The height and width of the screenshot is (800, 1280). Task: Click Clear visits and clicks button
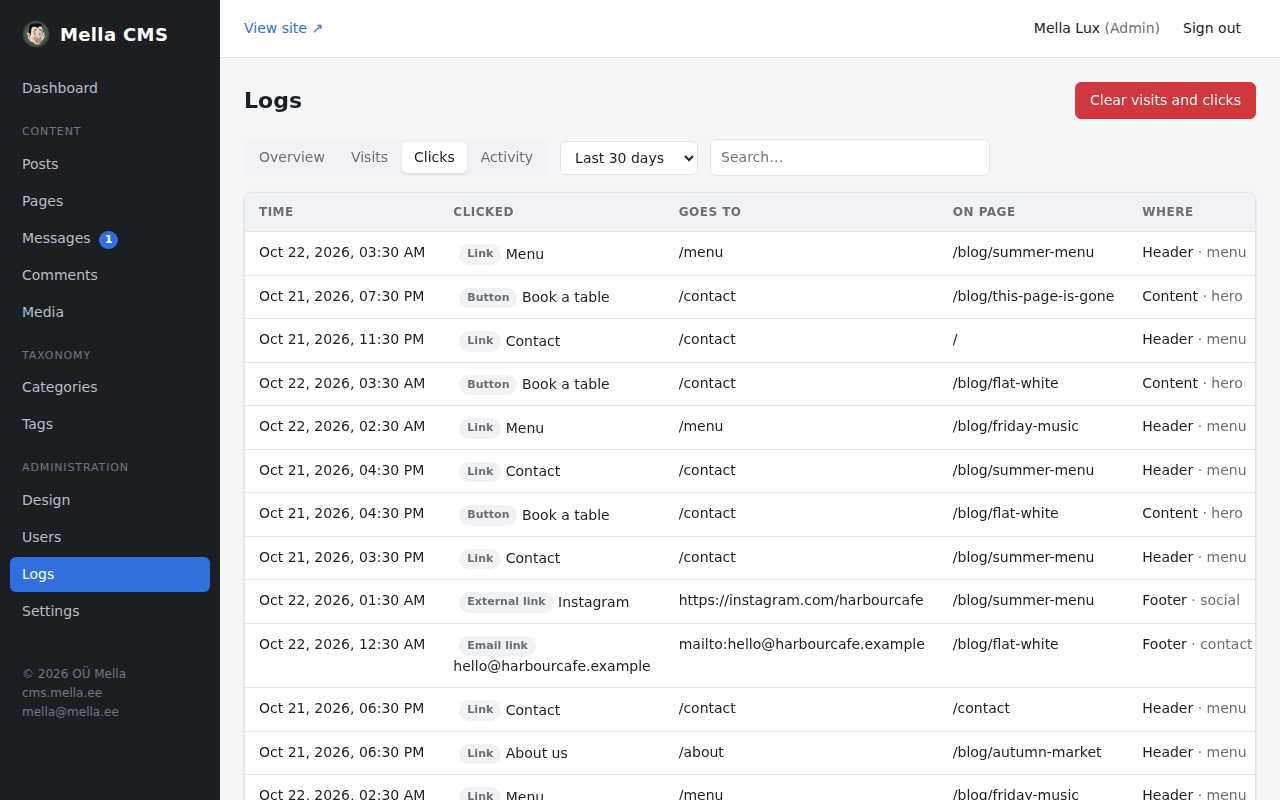(x=1165, y=100)
